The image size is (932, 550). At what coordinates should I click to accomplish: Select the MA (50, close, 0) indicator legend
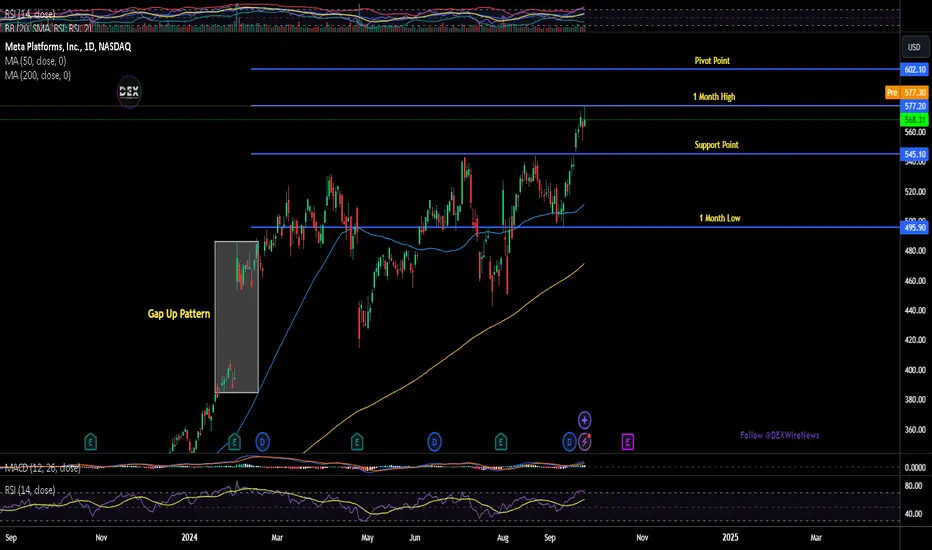36,61
